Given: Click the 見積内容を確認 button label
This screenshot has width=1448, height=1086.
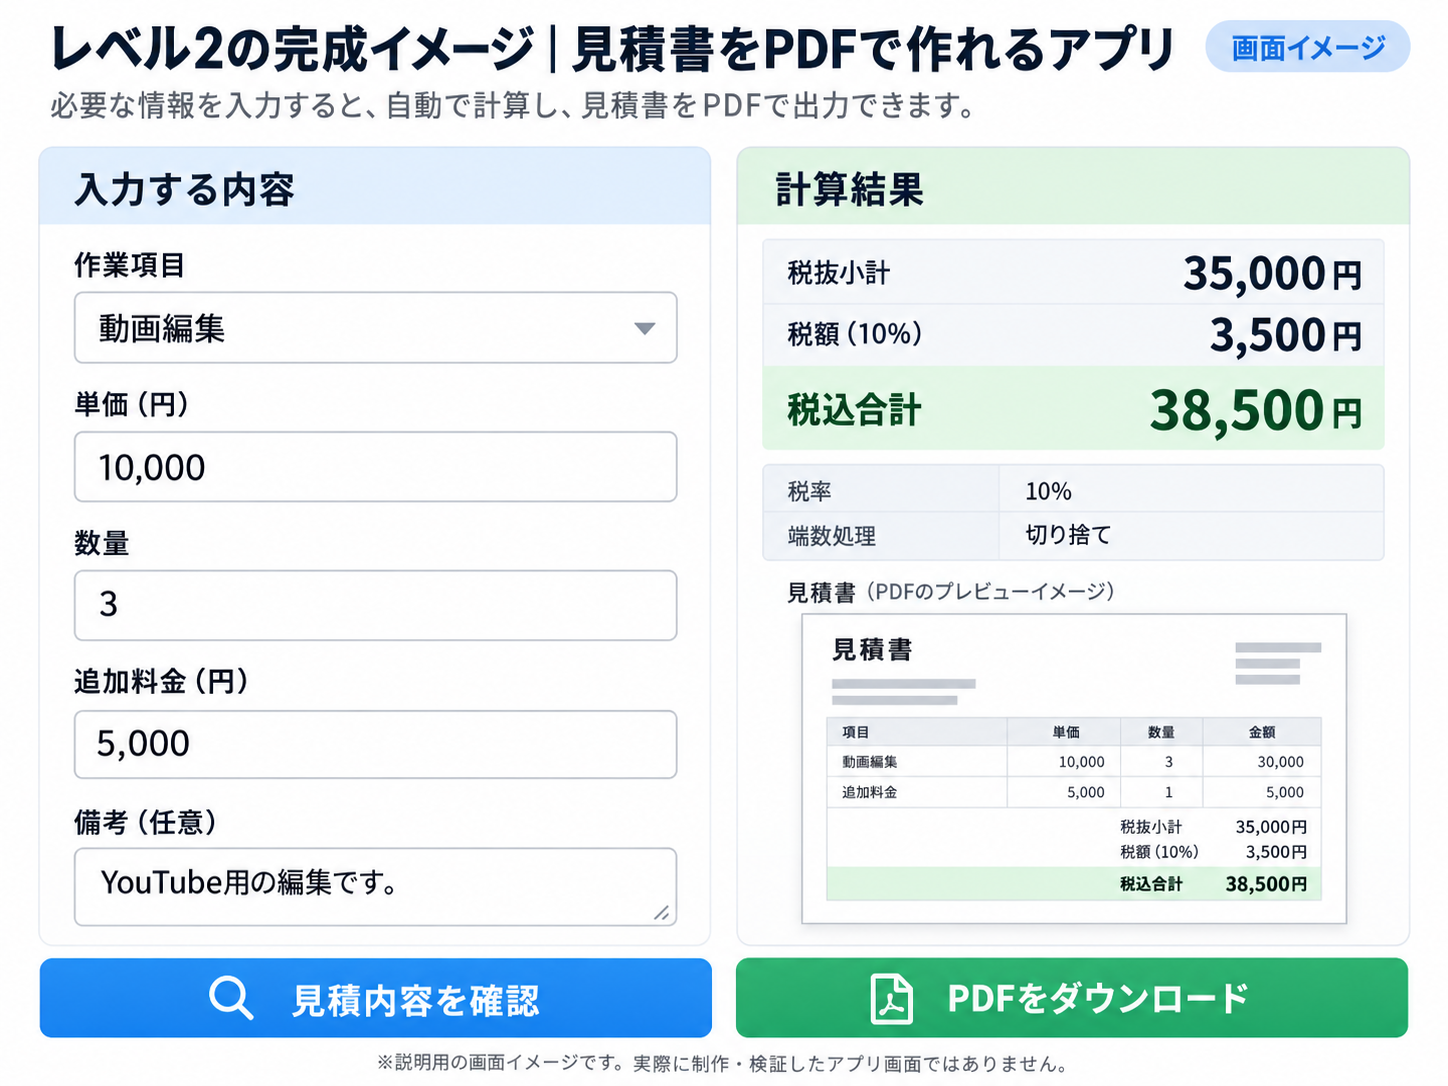Looking at the screenshot, I should (x=415, y=1000).
